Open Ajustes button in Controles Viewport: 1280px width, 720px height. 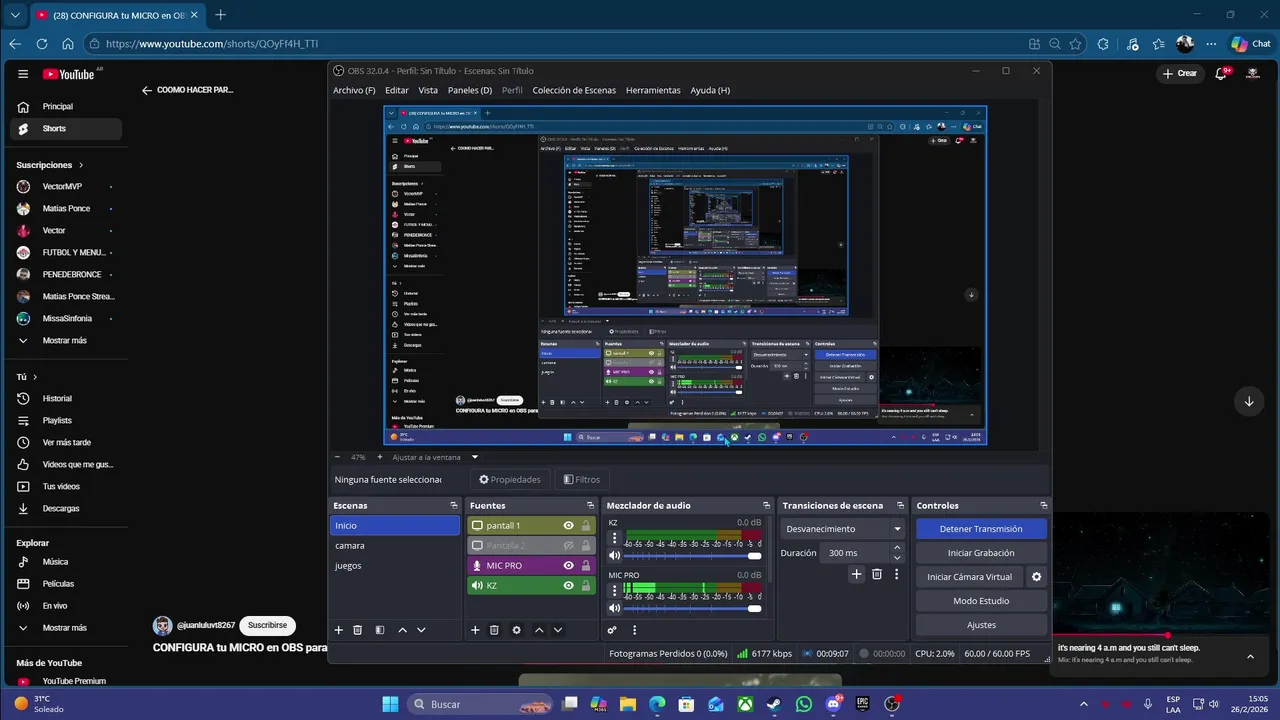(x=981, y=625)
